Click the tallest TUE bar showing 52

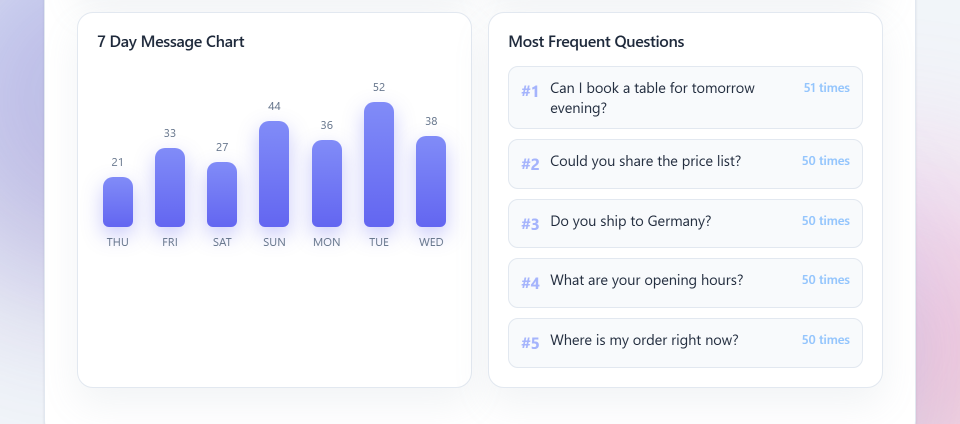[x=379, y=165]
